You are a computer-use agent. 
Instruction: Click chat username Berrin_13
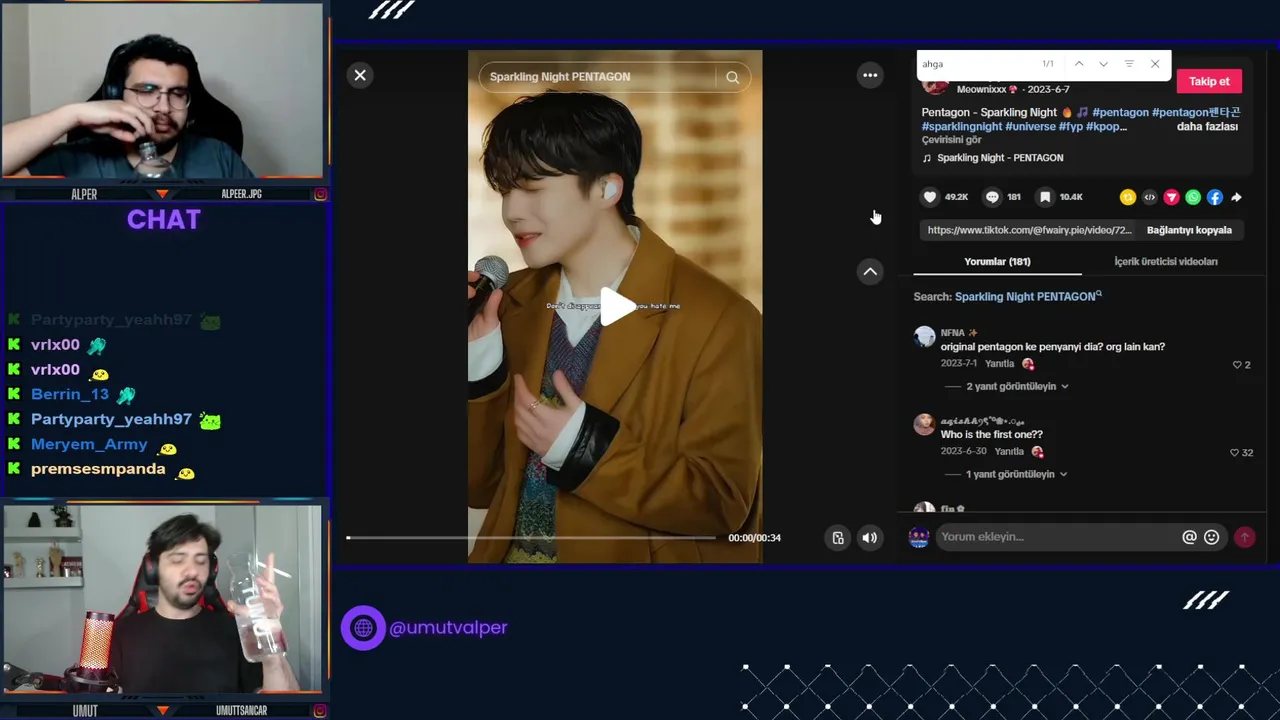click(70, 394)
